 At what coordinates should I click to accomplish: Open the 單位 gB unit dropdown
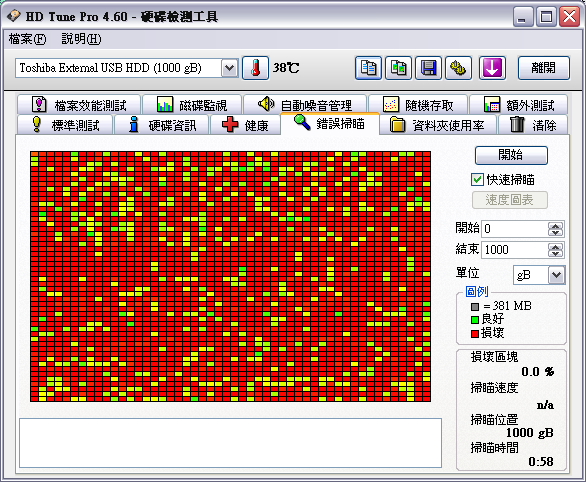click(556, 275)
